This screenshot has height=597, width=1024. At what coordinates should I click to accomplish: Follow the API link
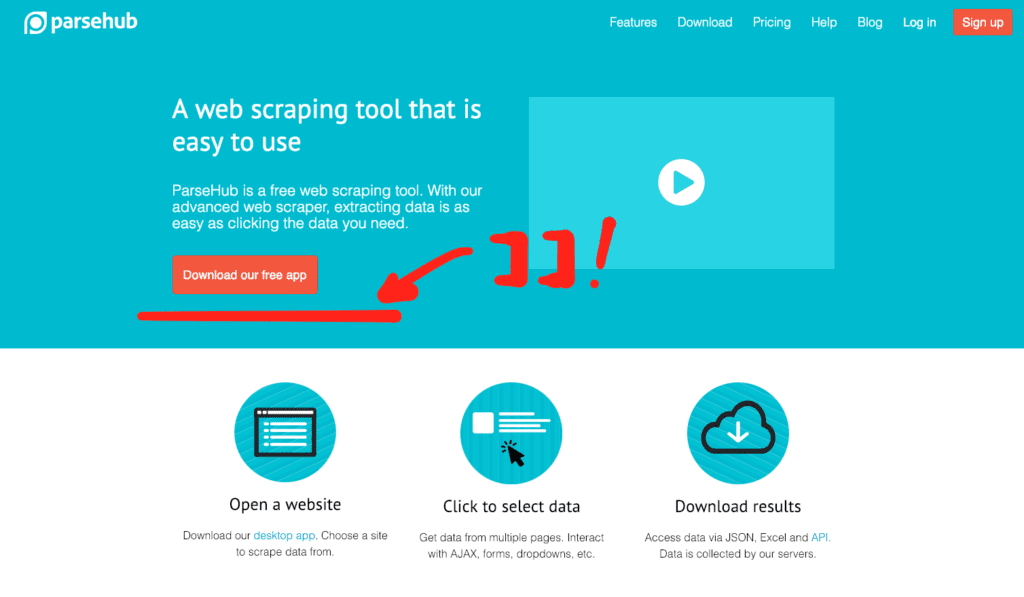(820, 537)
